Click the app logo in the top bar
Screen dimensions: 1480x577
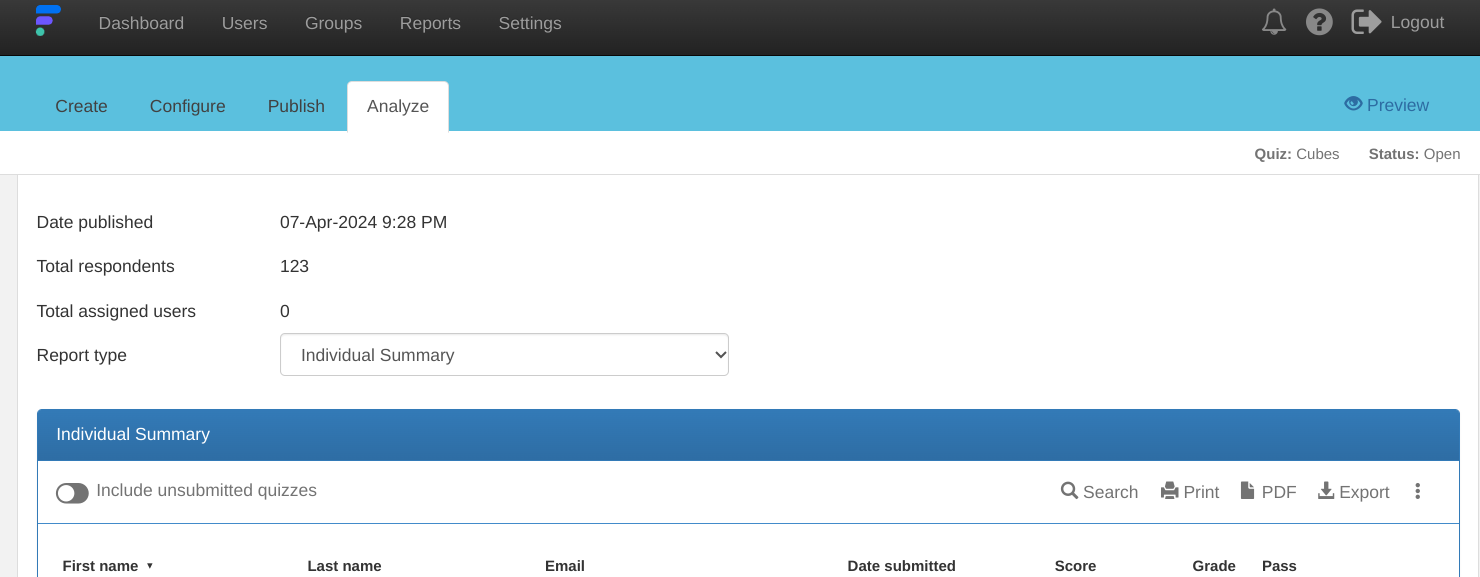point(47,21)
